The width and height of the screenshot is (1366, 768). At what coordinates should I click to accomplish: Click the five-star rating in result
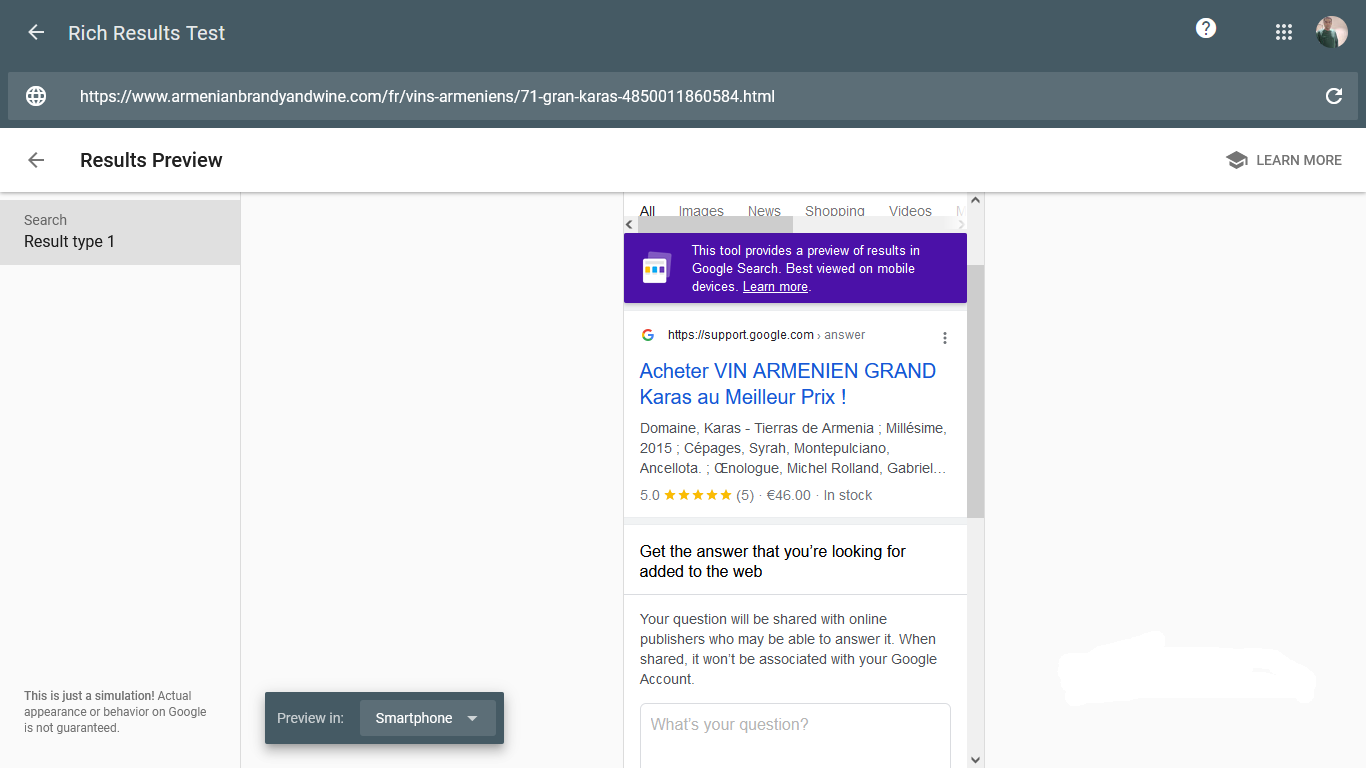[x=697, y=495]
